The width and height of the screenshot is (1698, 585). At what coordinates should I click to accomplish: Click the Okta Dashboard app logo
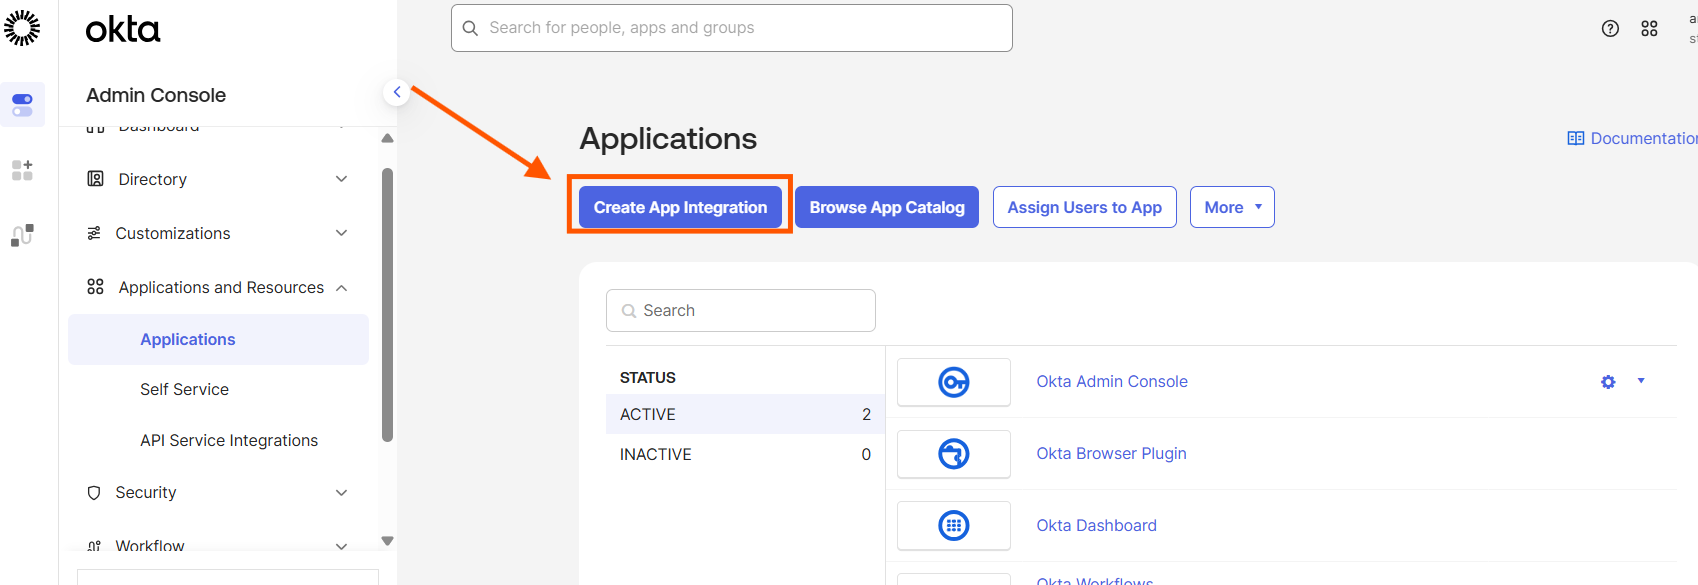(954, 525)
